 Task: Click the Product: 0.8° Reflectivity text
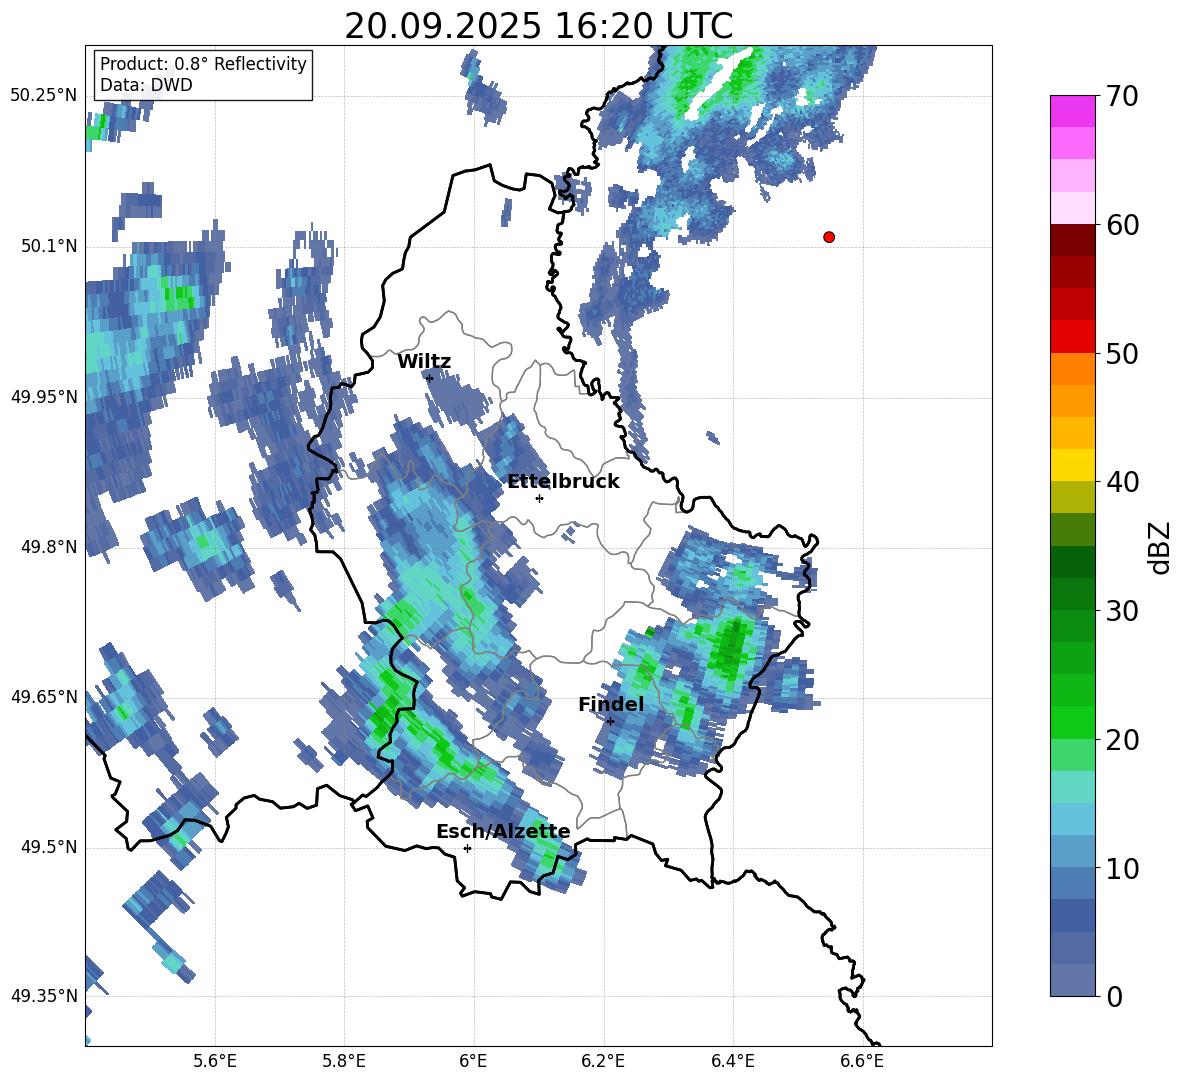[x=203, y=63]
